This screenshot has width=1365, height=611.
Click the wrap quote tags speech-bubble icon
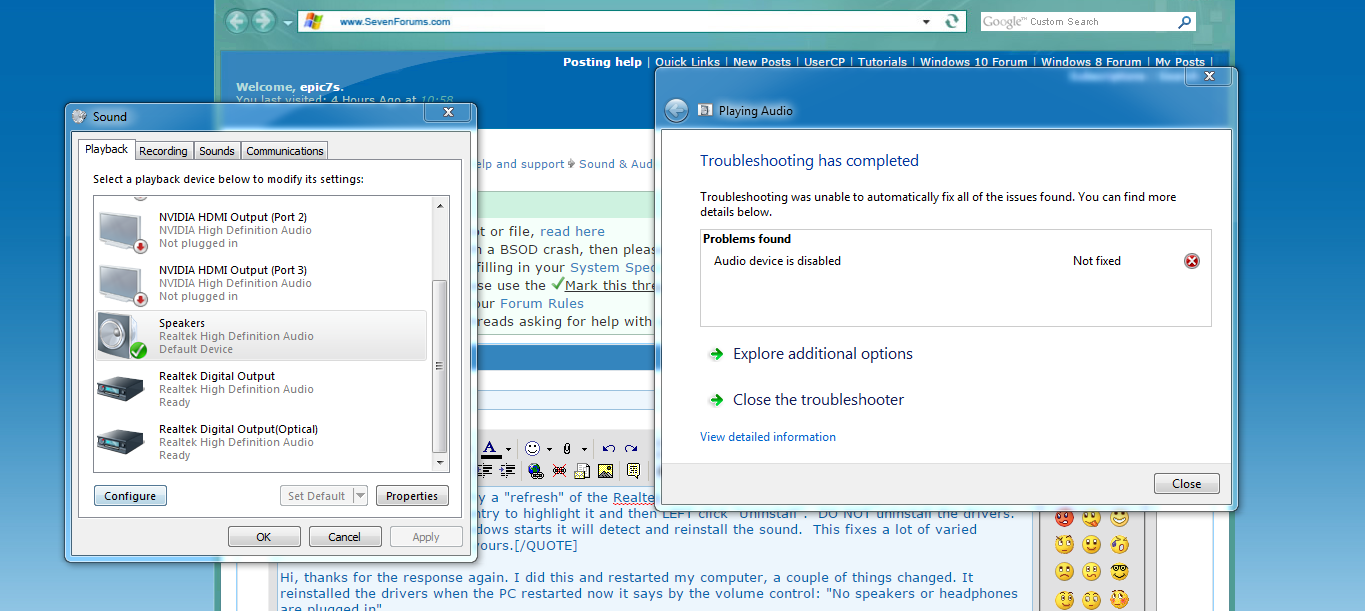633,471
